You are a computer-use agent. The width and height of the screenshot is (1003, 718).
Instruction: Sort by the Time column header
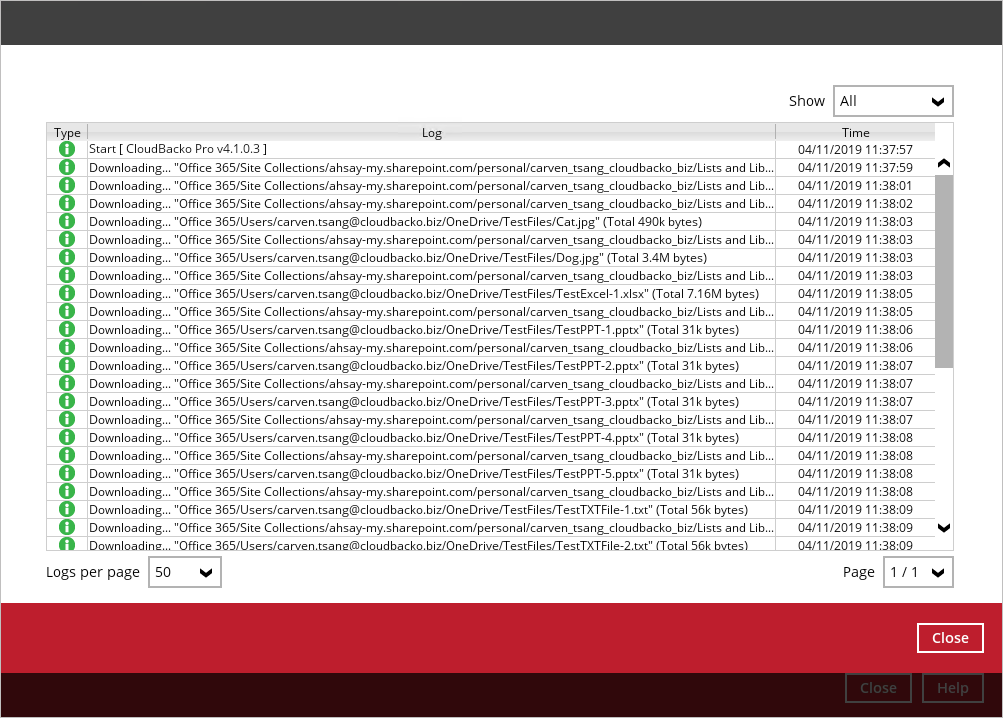(x=855, y=132)
